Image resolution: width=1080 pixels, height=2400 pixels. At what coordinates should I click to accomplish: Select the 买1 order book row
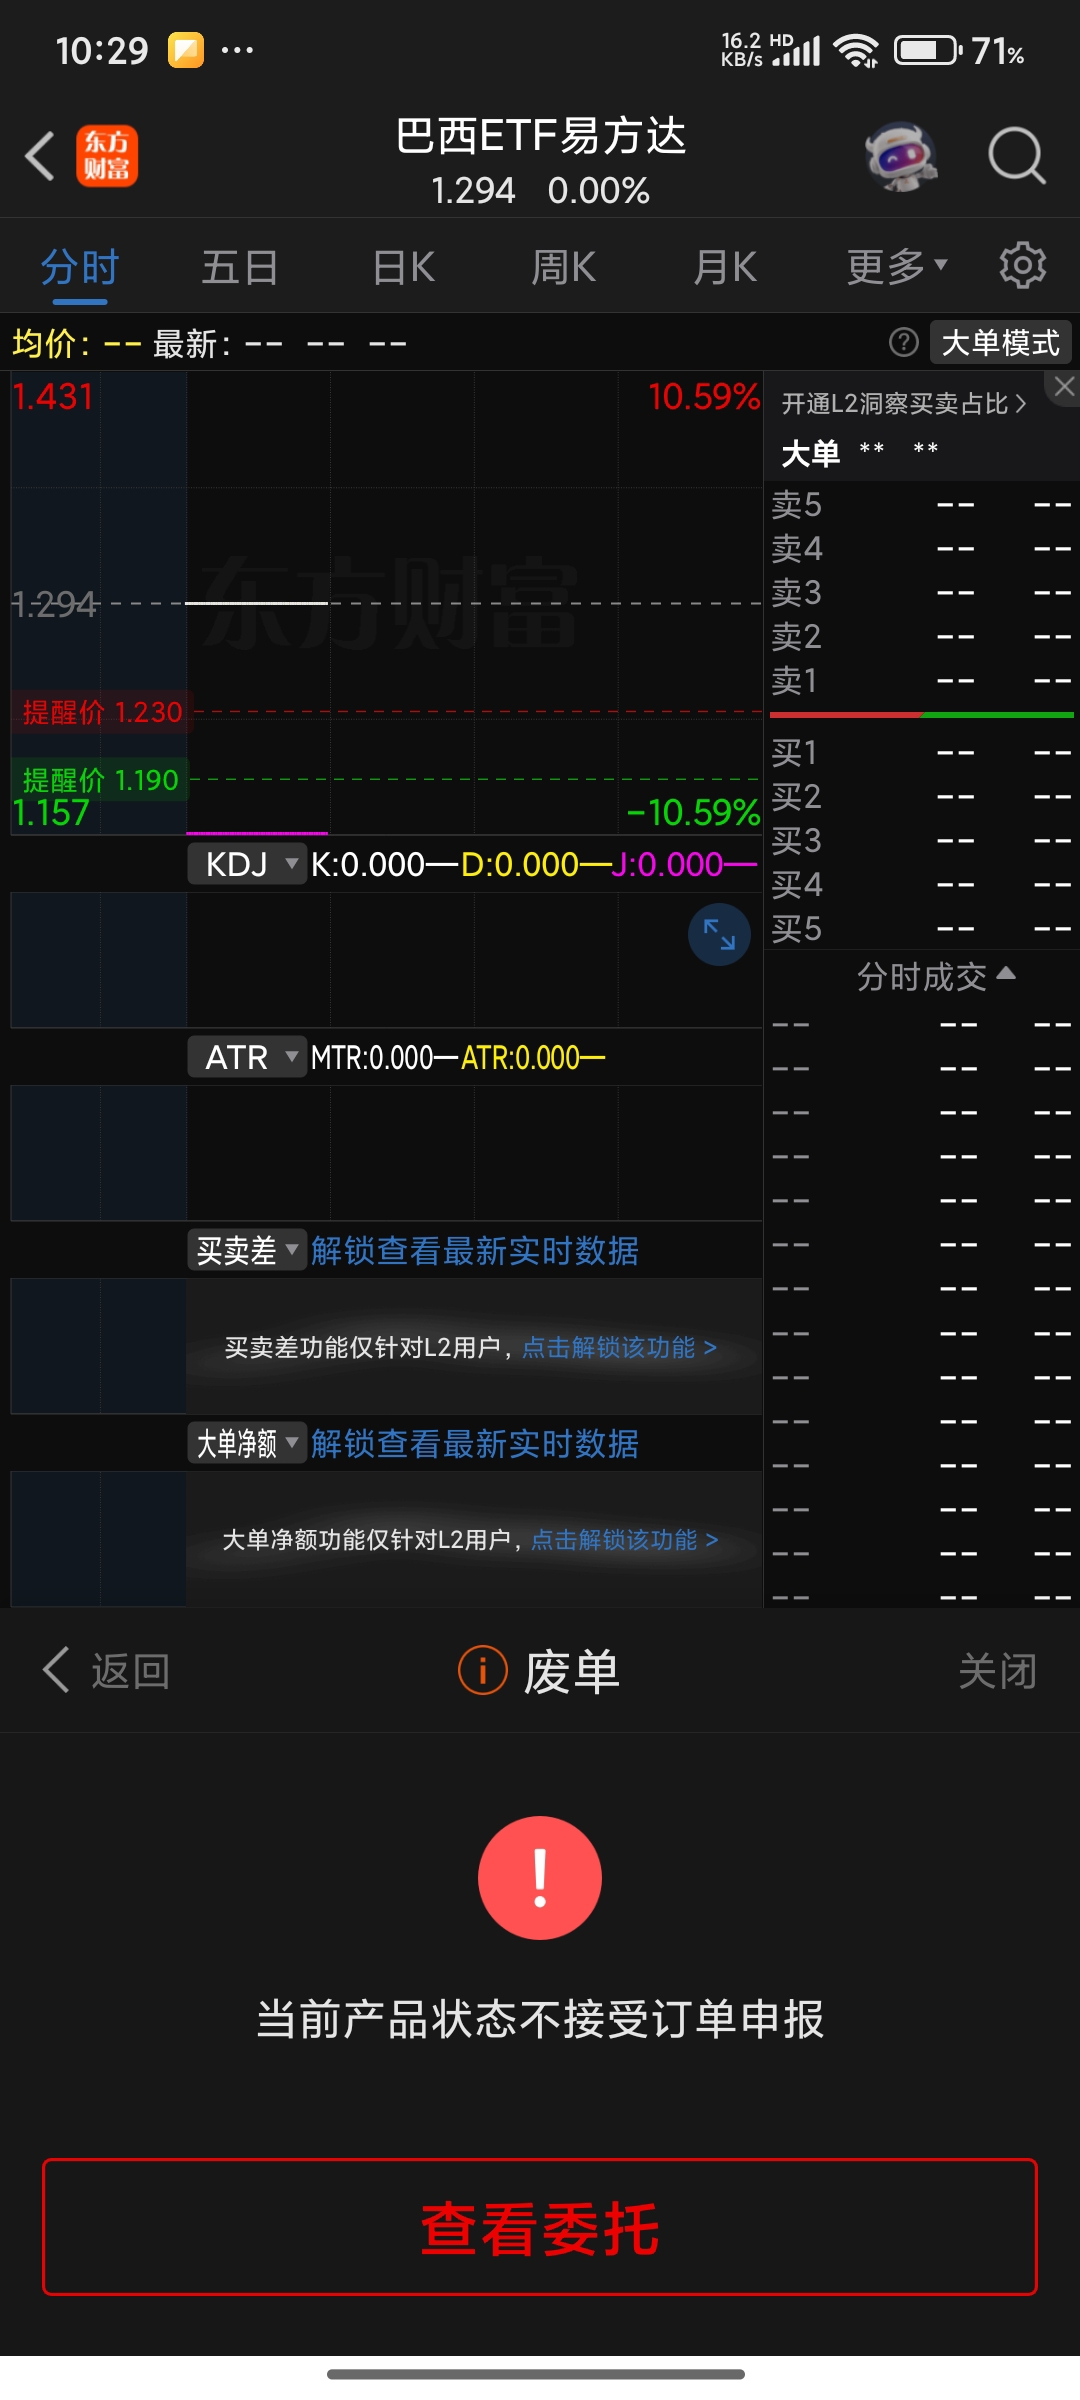pos(922,753)
